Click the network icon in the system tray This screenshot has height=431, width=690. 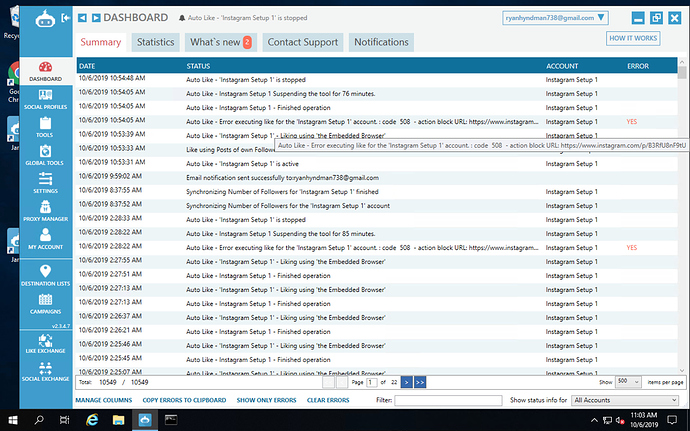[x=607, y=420]
